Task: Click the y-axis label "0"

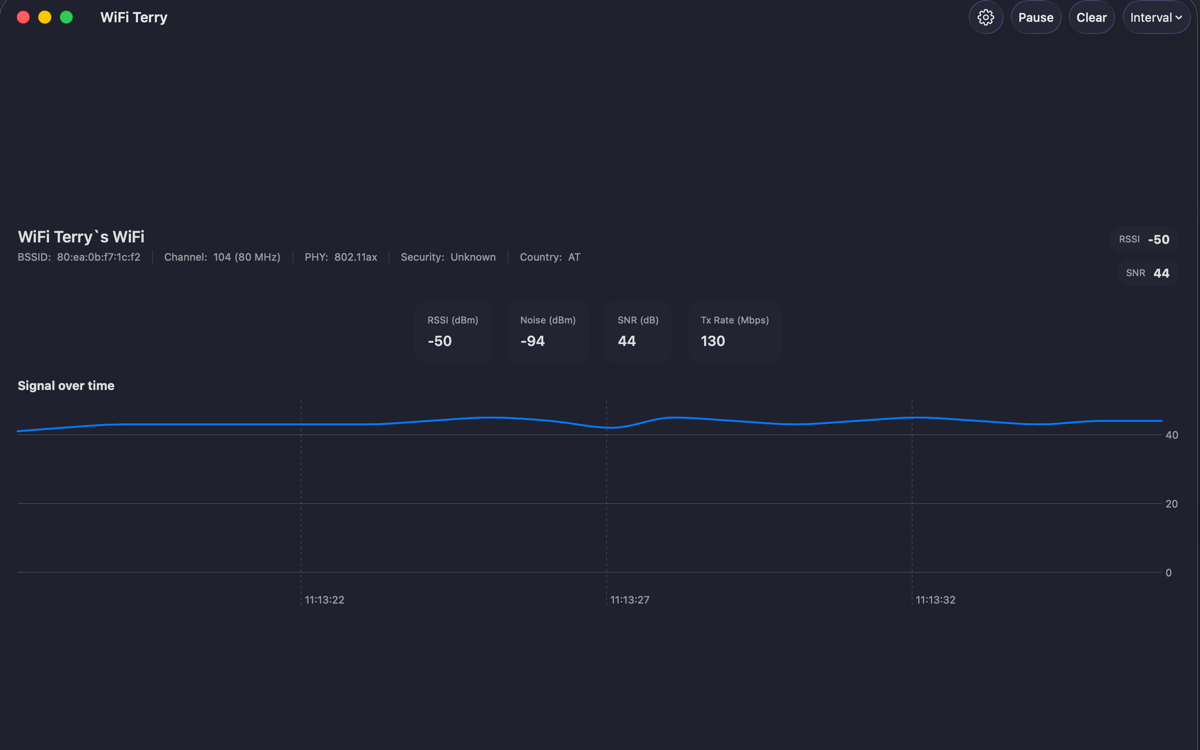Action: pyautogui.click(x=1169, y=573)
